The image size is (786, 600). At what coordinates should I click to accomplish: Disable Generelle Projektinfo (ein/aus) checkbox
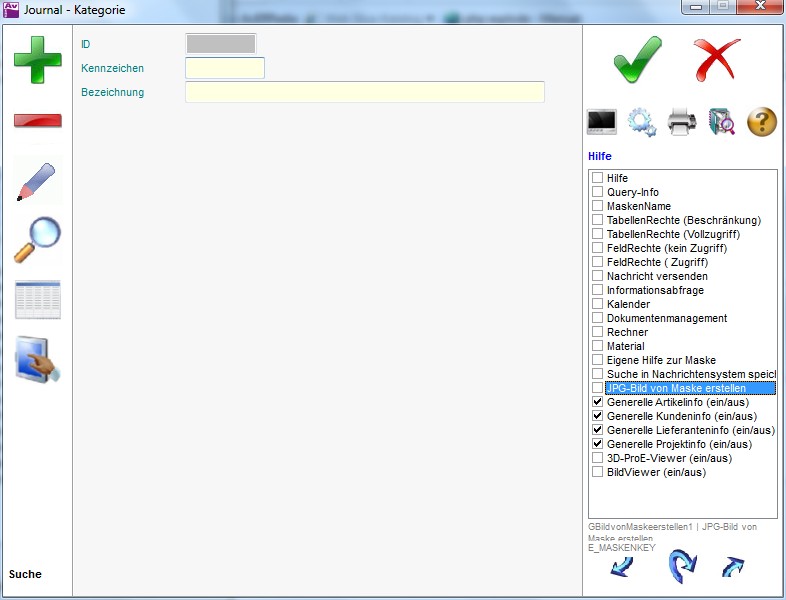click(x=598, y=444)
